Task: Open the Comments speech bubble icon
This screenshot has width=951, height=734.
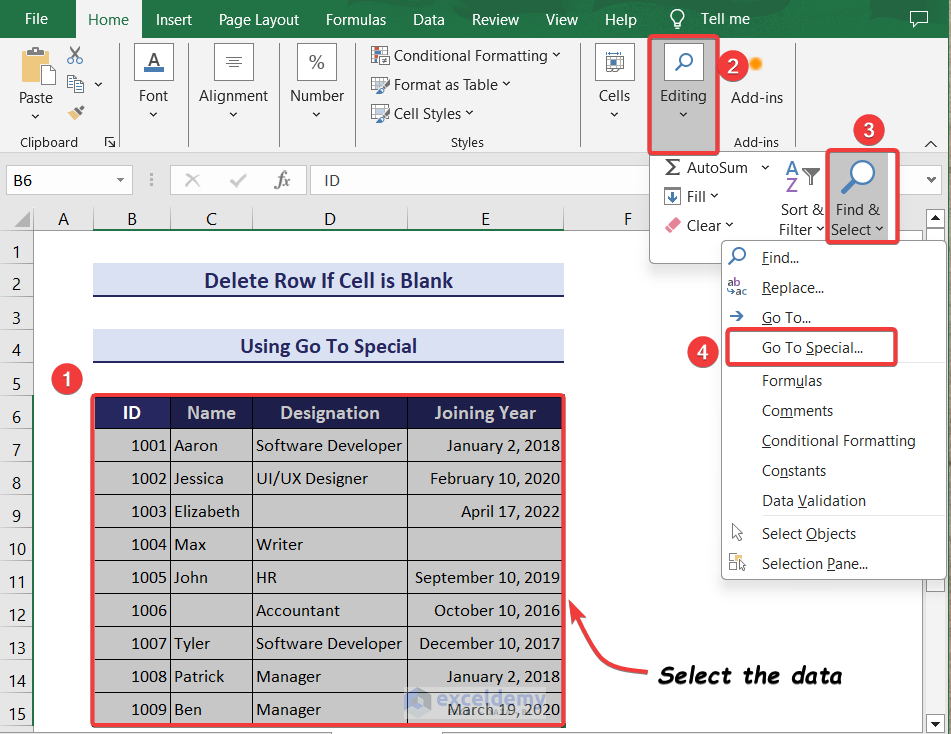Action: click(918, 19)
